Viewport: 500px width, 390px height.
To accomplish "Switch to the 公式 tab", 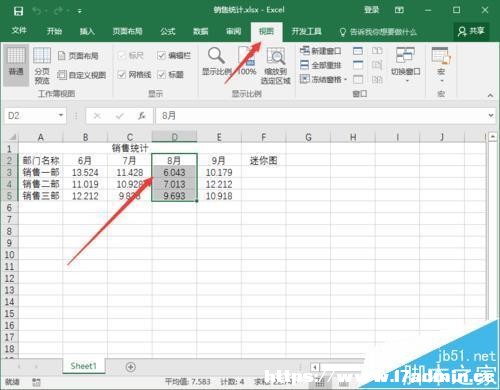I will 168,31.
